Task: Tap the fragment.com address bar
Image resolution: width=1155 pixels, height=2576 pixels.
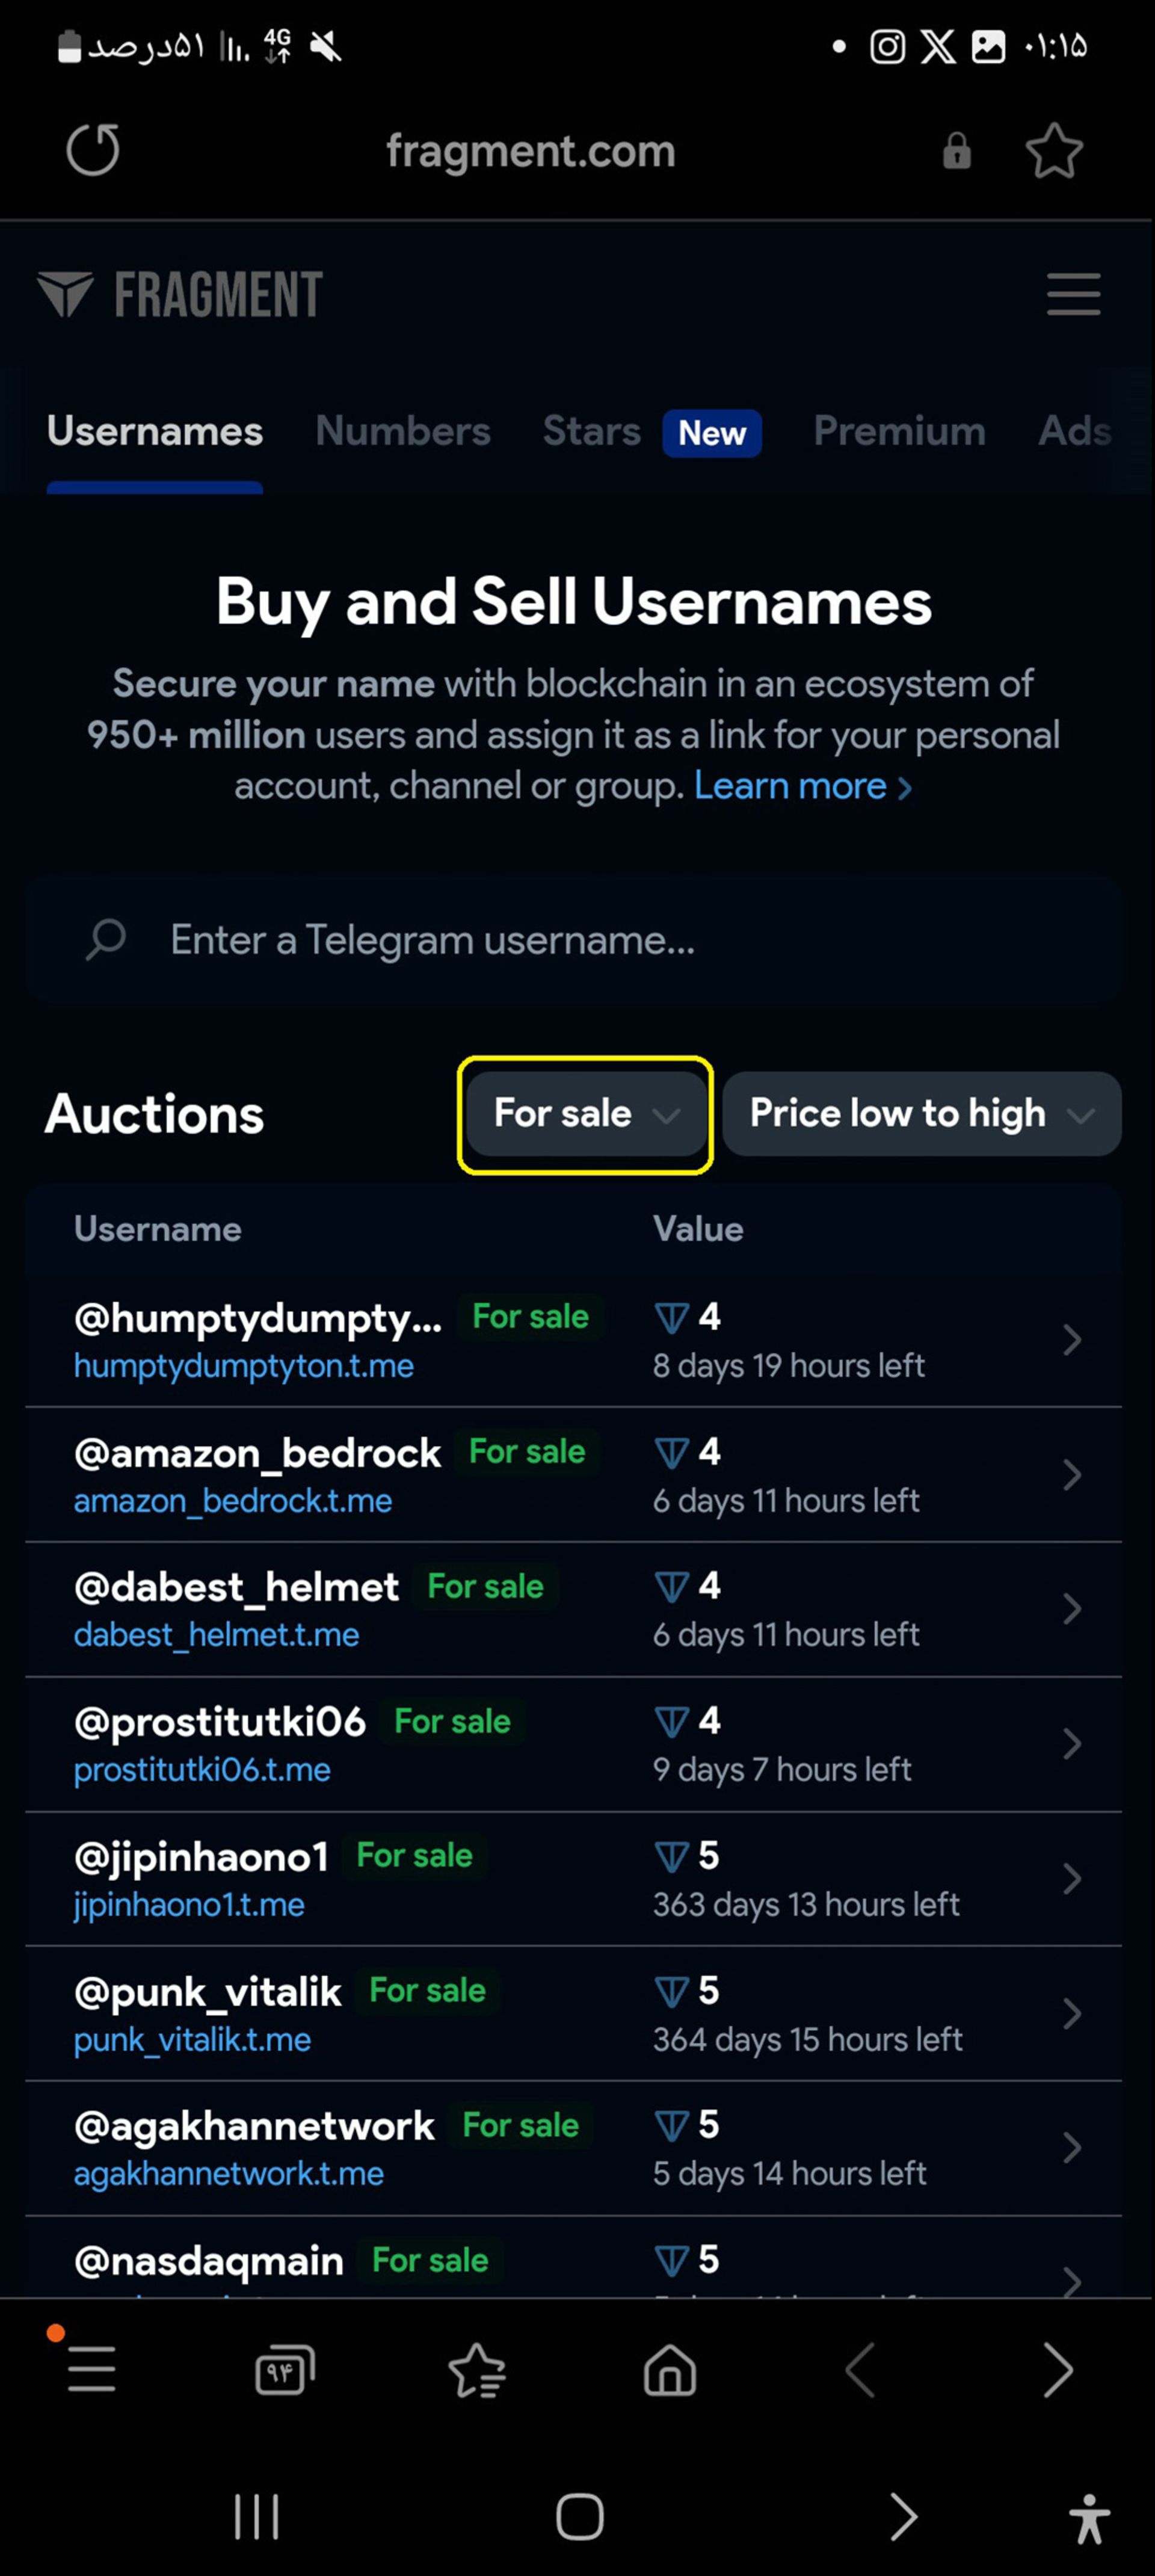Action: point(530,151)
